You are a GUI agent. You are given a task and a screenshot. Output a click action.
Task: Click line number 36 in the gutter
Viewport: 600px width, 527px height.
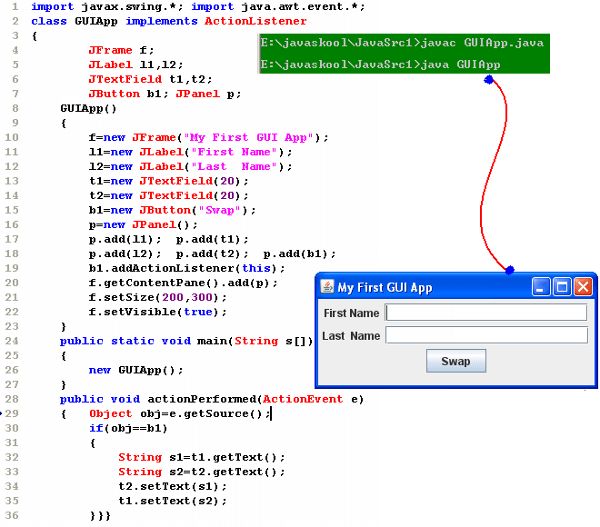point(11,515)
